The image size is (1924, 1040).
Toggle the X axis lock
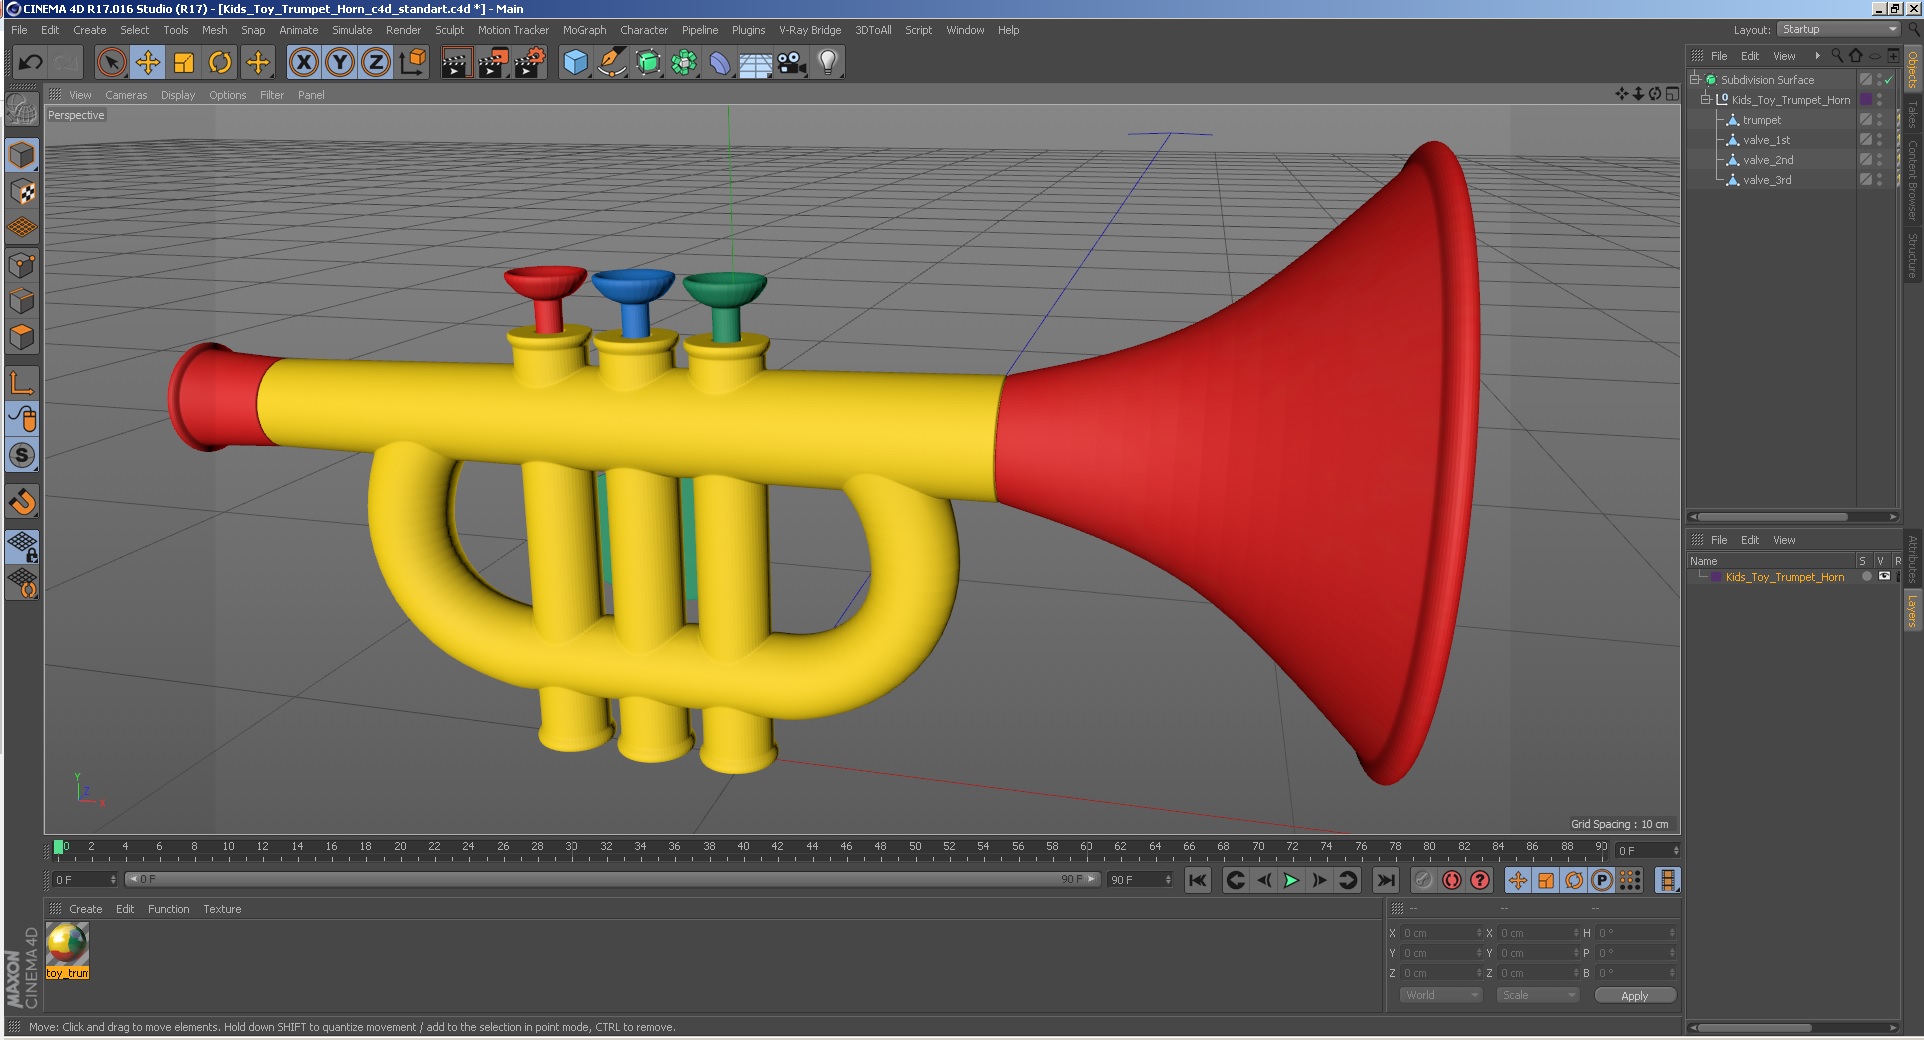point(304,63)
